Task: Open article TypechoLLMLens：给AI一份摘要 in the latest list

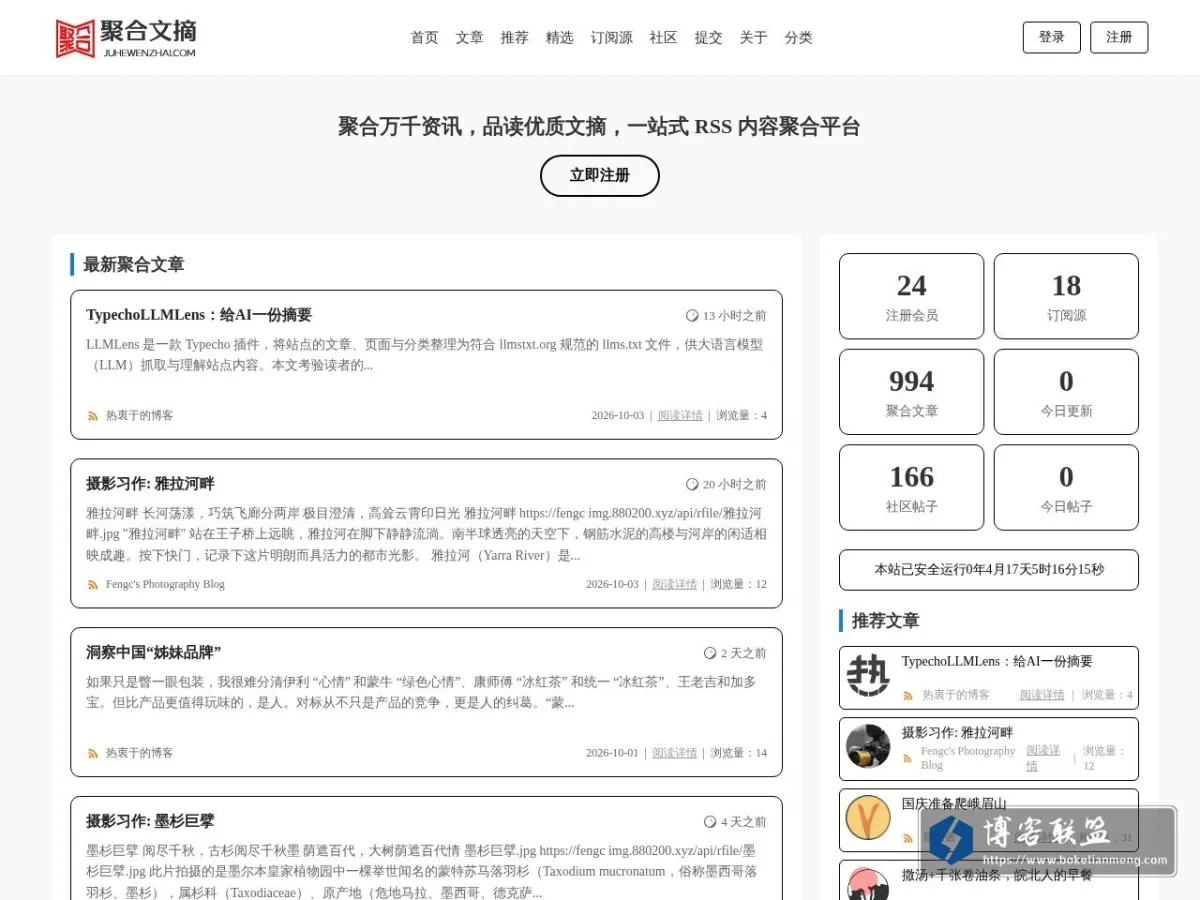Action: coord(199,315)
